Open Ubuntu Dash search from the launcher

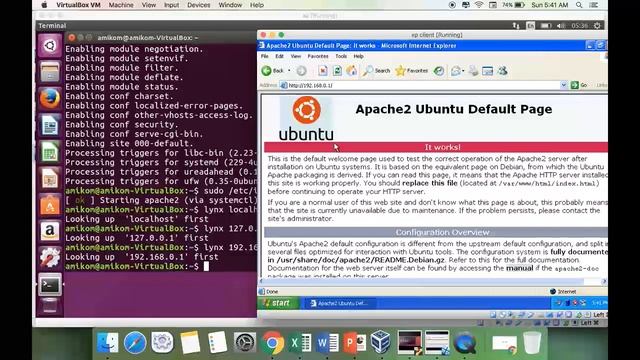[x=50, y=45]
